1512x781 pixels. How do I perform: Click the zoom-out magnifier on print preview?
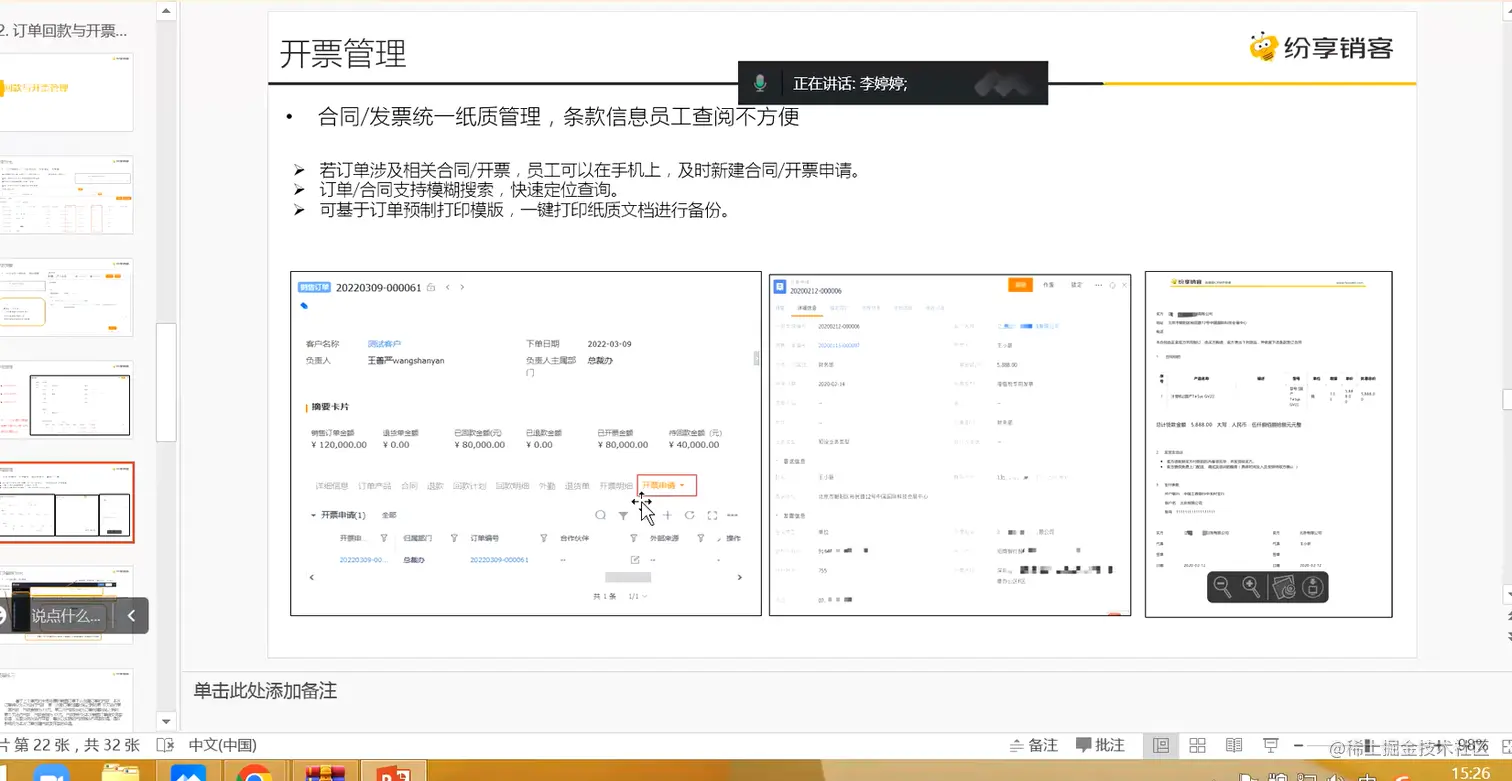(1222, 587)
